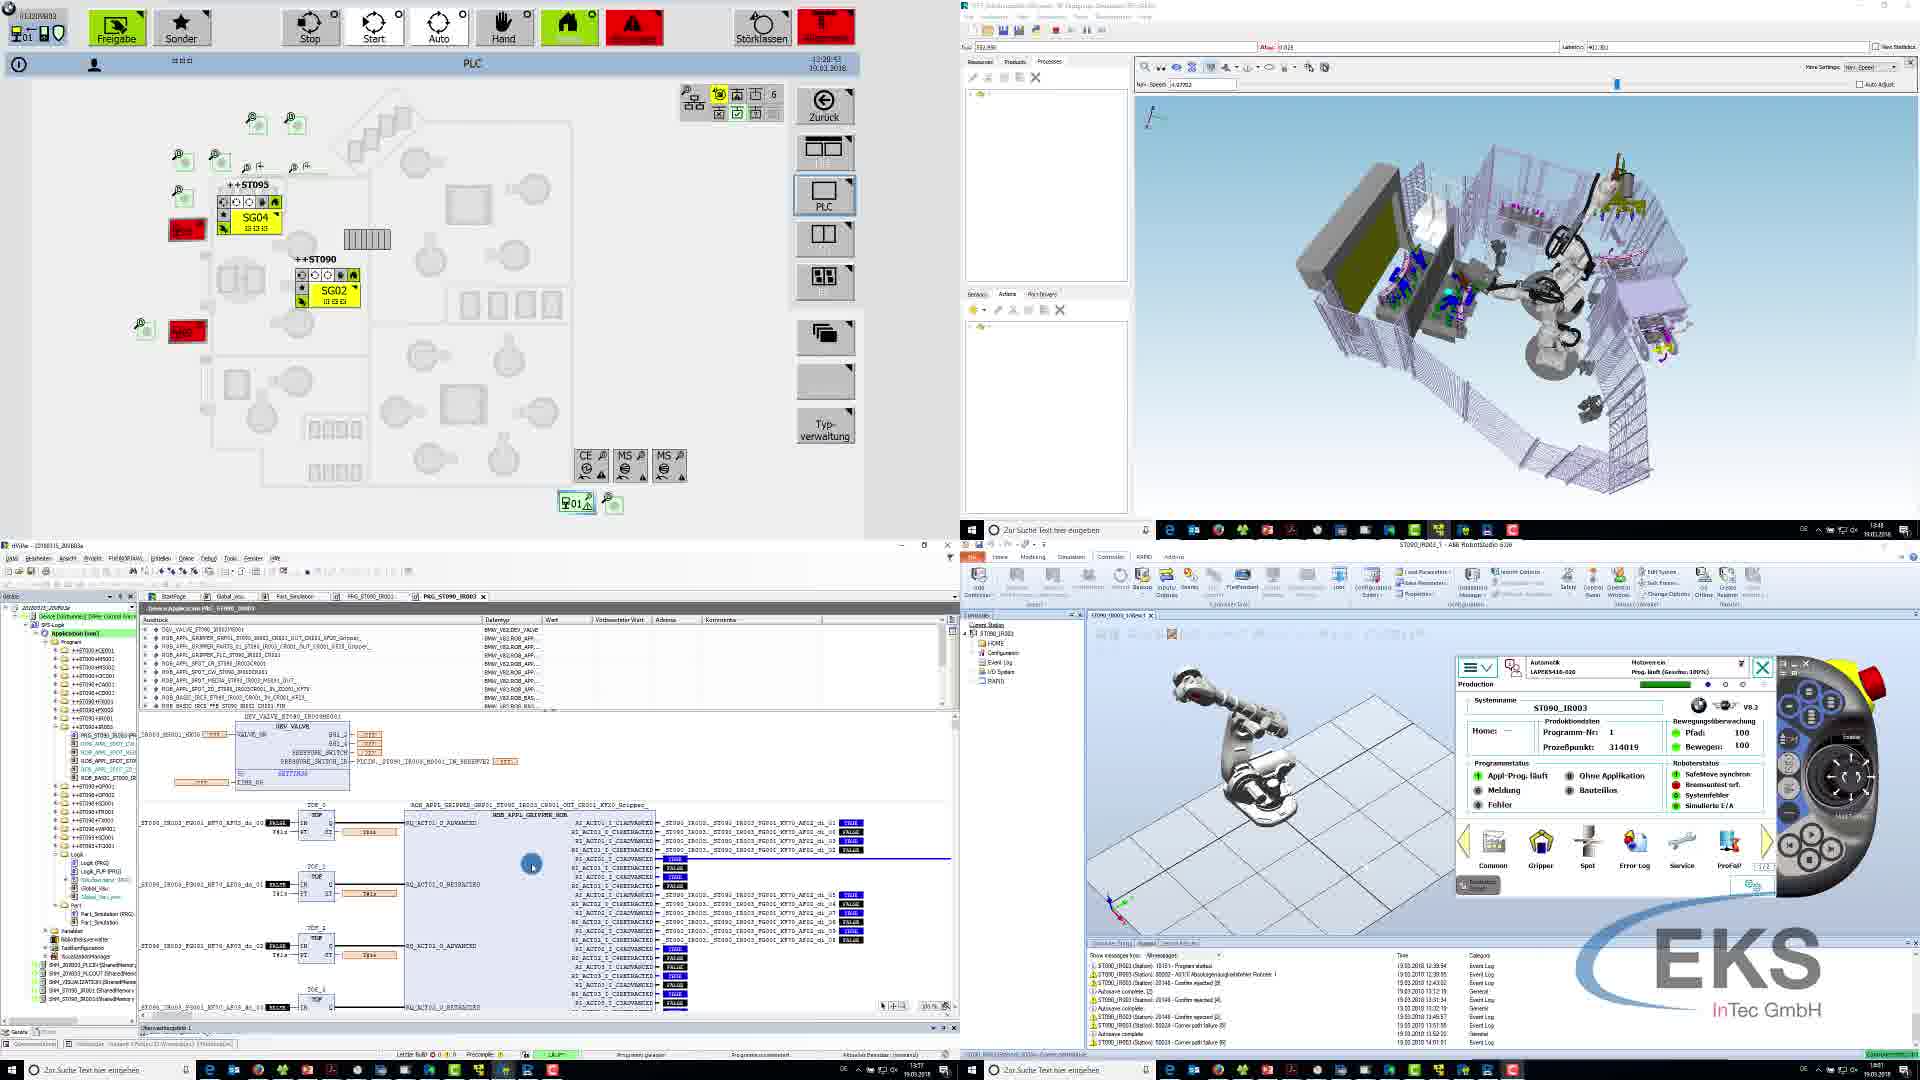Click the Sonder star button
The image size is (1920, 1080).
click(181, 27)
